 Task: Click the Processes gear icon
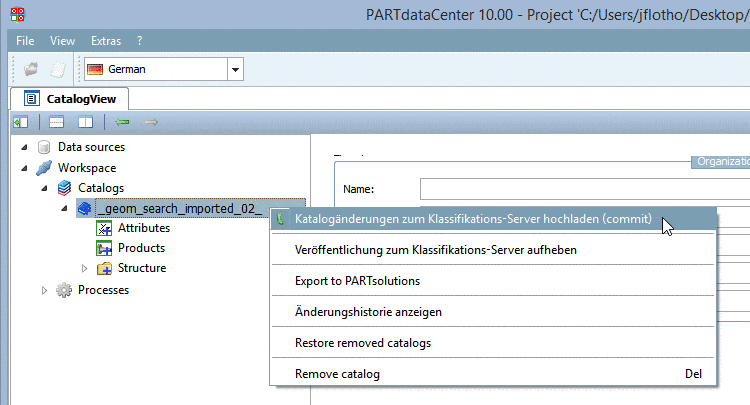tap(64, 290)
